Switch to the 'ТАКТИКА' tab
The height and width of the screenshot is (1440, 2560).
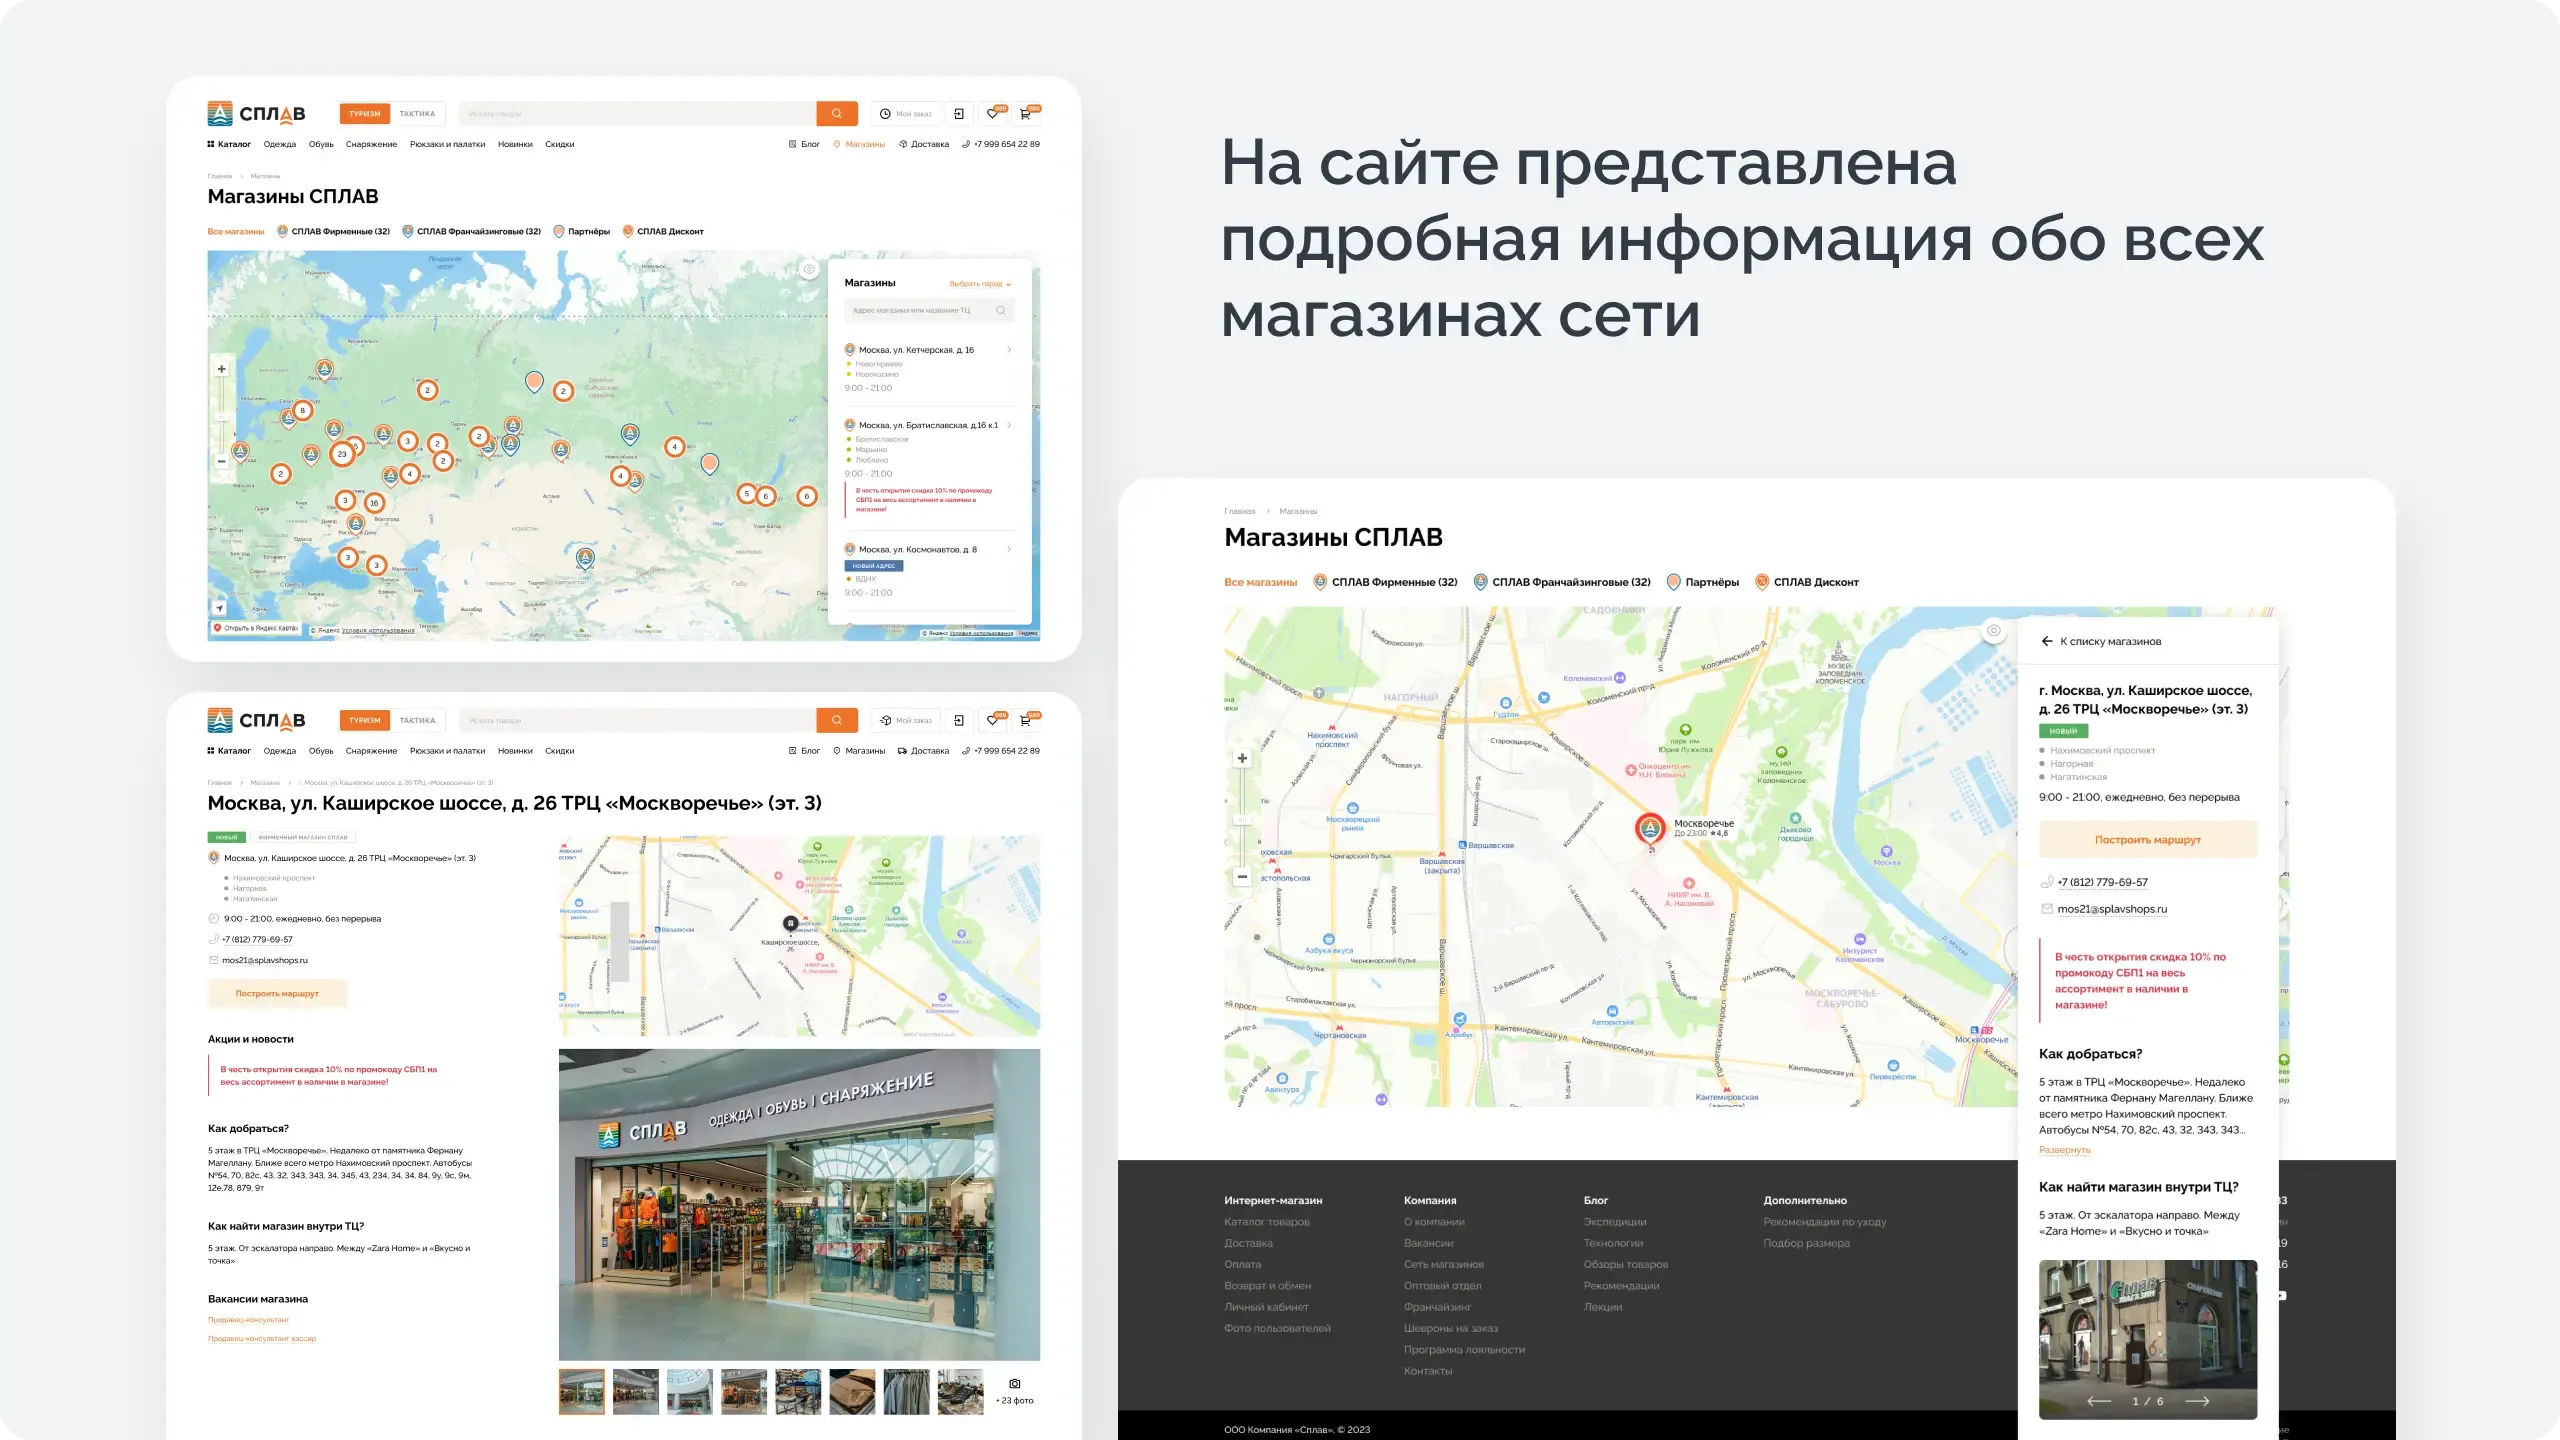pos(417,113)
